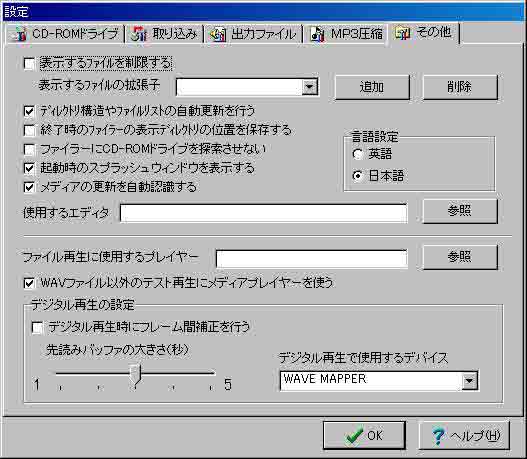
Task: Click the 出力ファイル tab icon
Action: (x=218, y=35)
